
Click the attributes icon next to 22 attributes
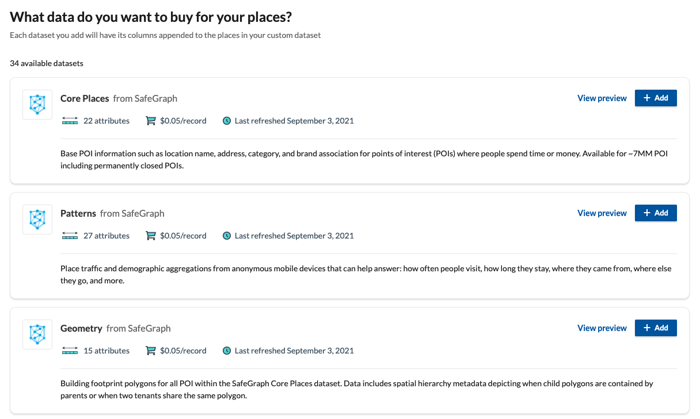click(x=70, y=121)
